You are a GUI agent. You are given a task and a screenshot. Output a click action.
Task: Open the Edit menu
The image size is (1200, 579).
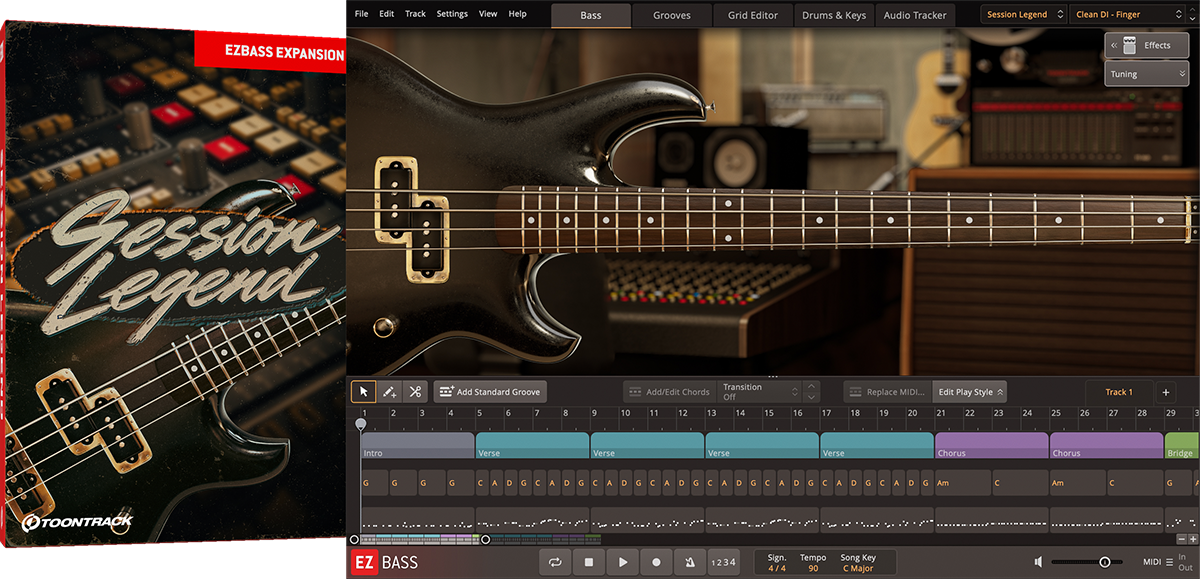point(387,14)
